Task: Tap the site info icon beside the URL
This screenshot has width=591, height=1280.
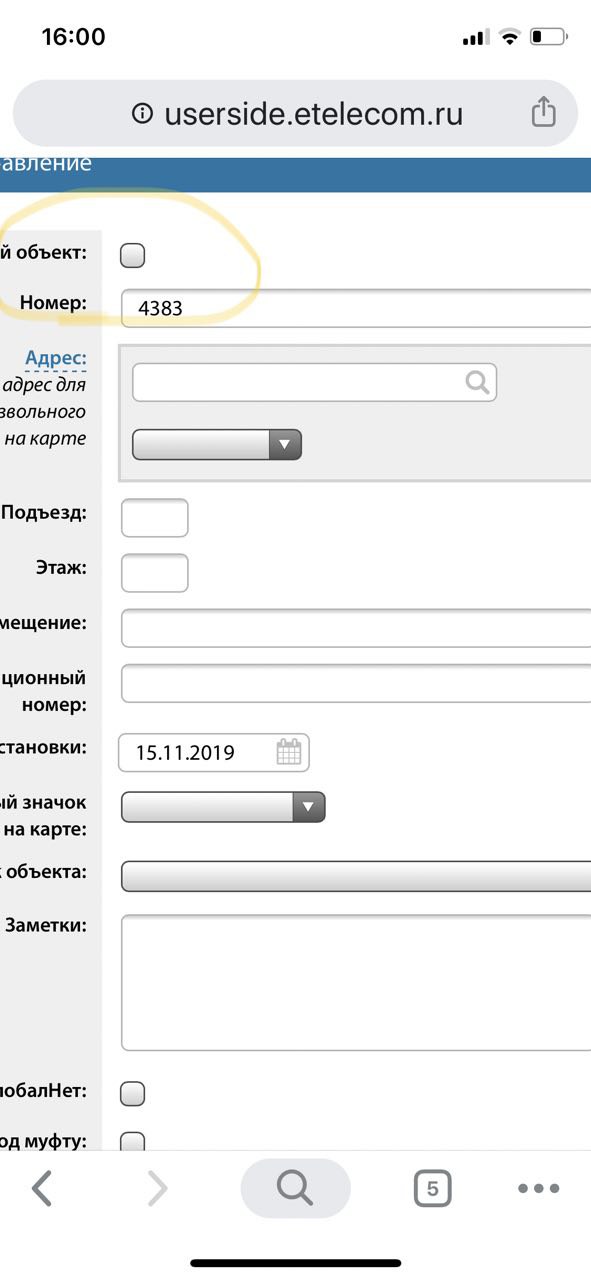Action: pos(143,114)
